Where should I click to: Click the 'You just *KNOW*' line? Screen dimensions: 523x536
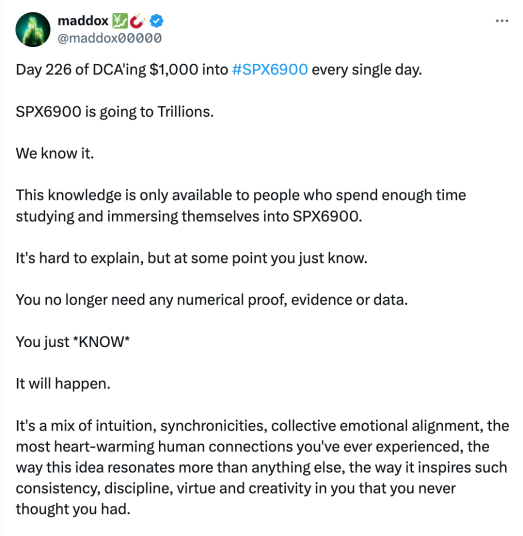click(x=73, y=342)
